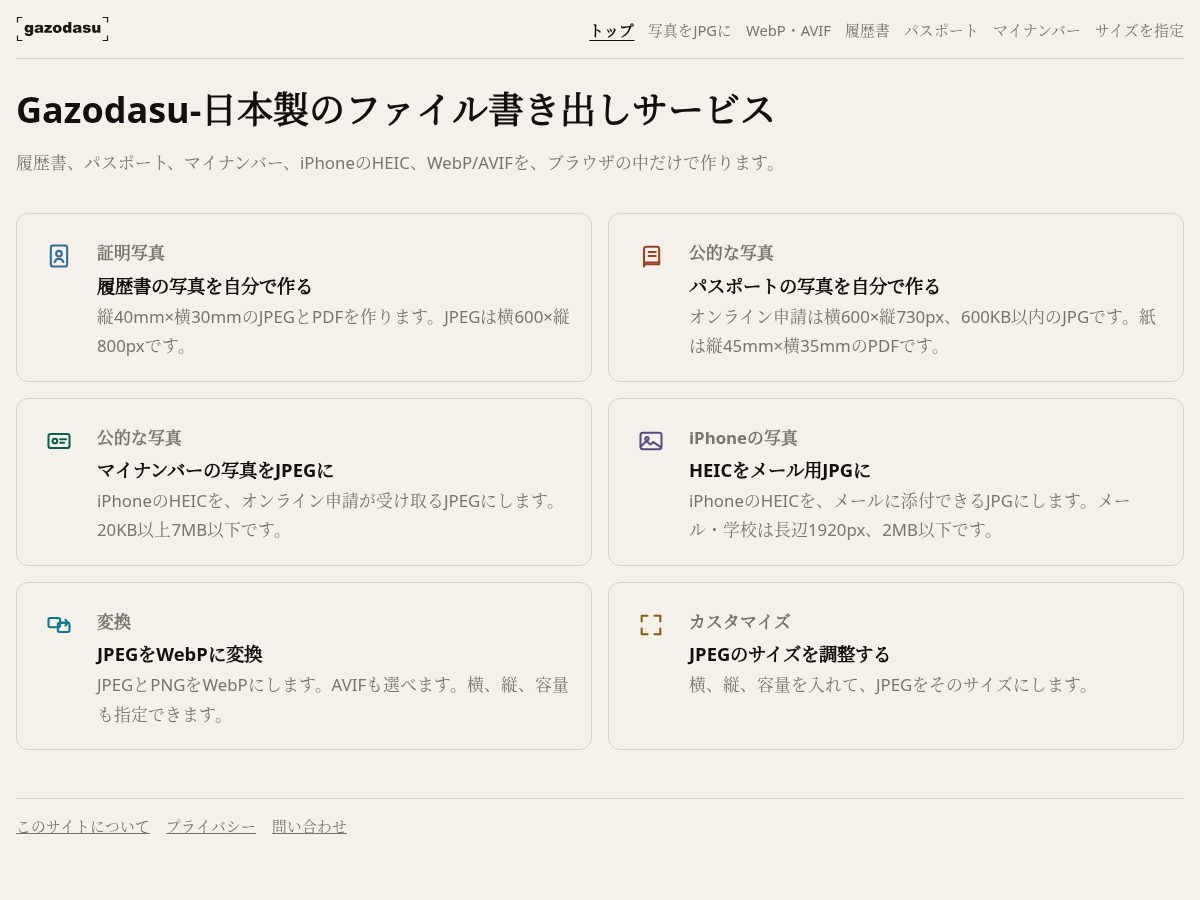Click the Gazodasu-日本製のファイル書き出しサービス heading

point(396,109)
